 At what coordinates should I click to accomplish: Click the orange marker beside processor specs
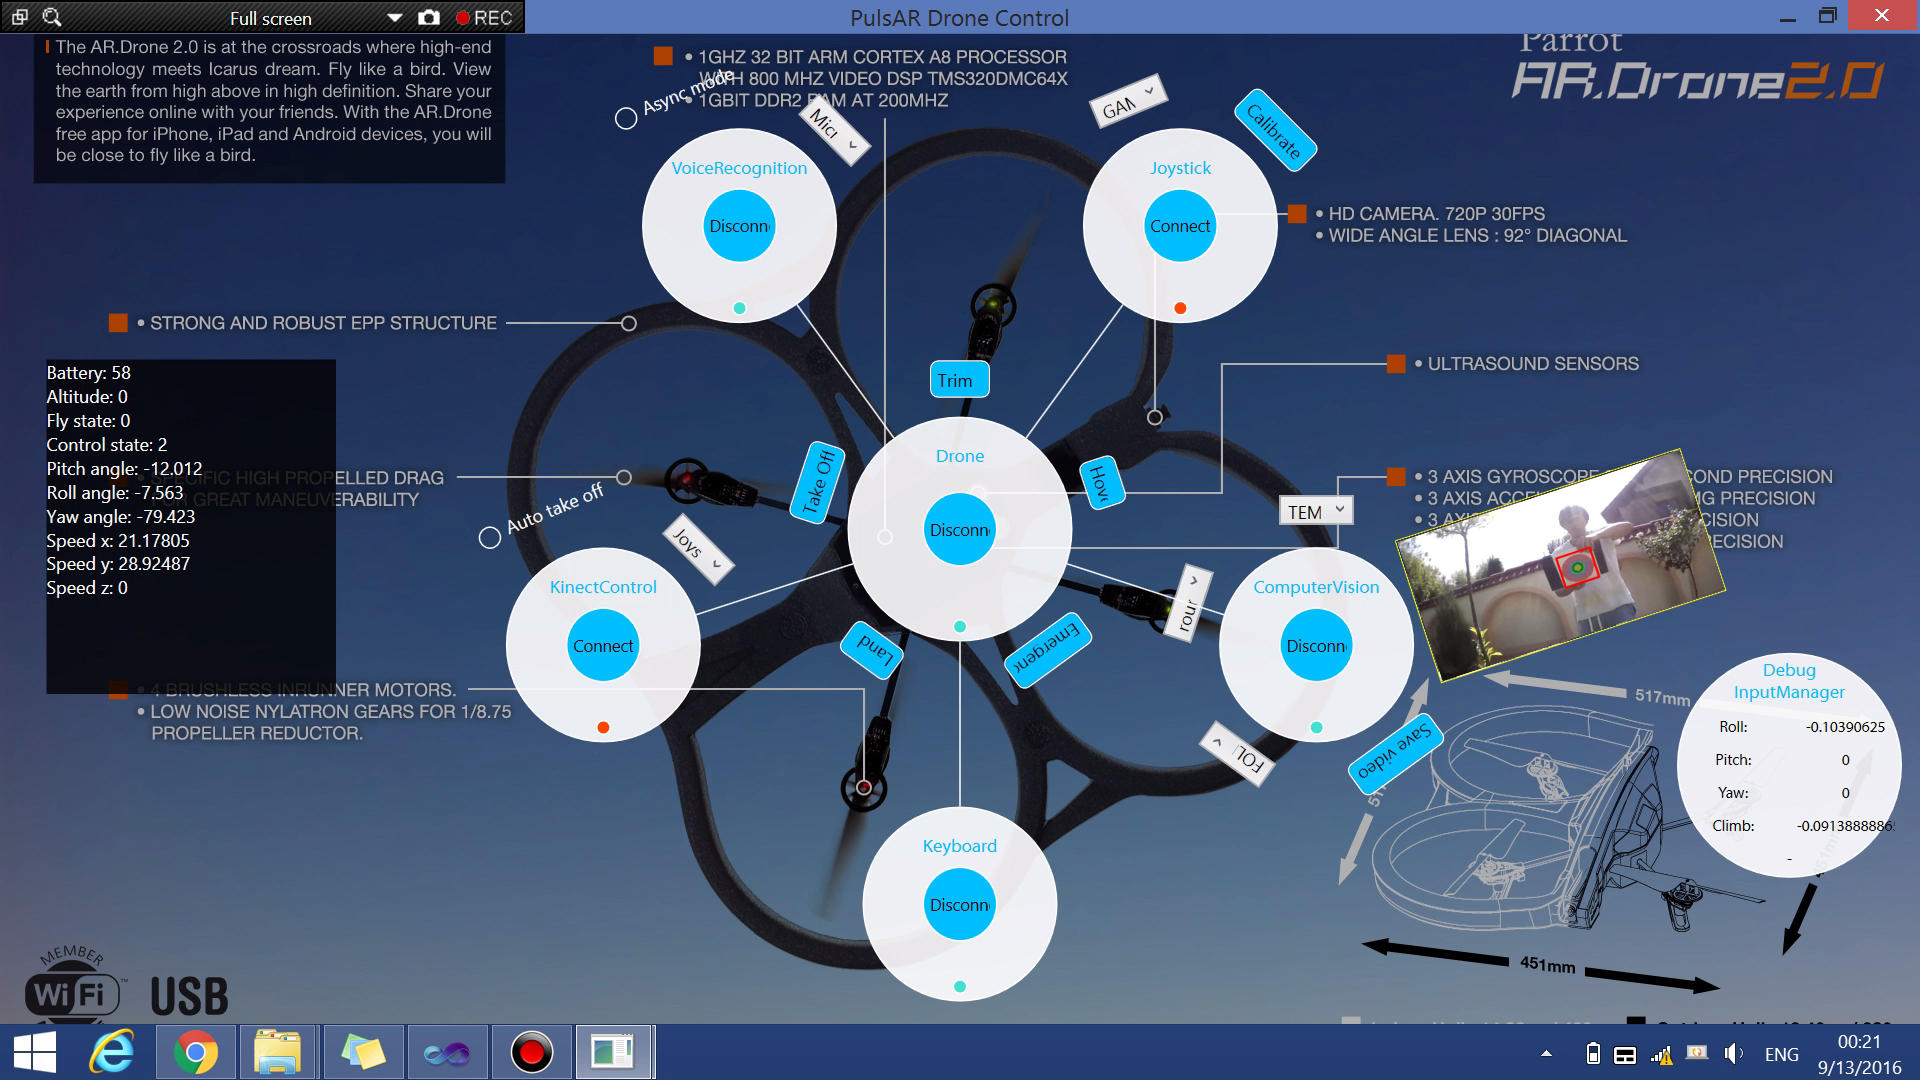click(x=663, y=56)
